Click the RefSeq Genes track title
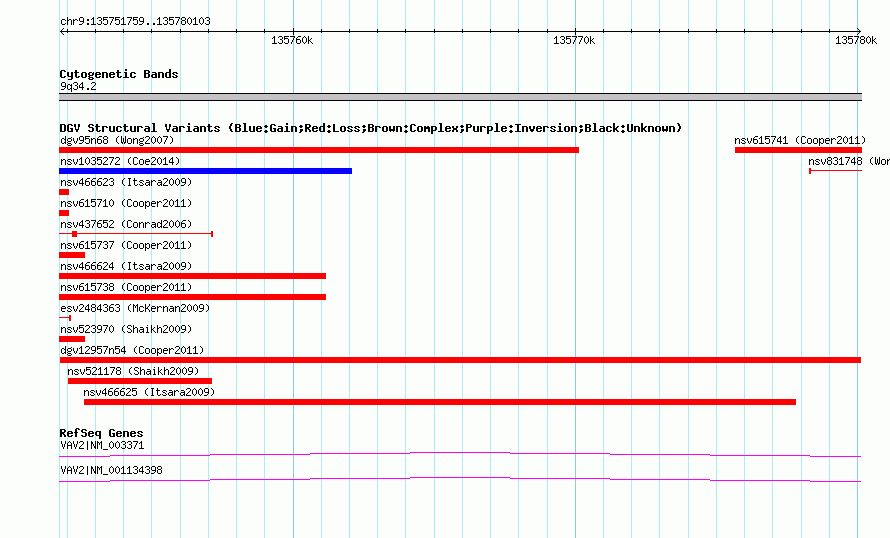This screenshot has width=890, height=538. pos(101,433)
